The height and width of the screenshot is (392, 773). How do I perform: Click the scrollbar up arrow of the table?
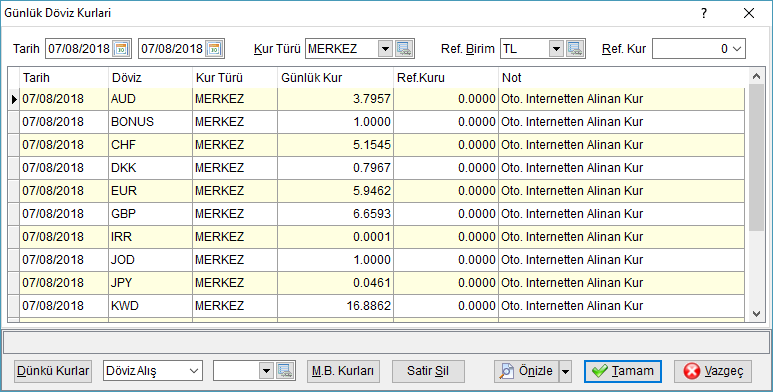756,75
